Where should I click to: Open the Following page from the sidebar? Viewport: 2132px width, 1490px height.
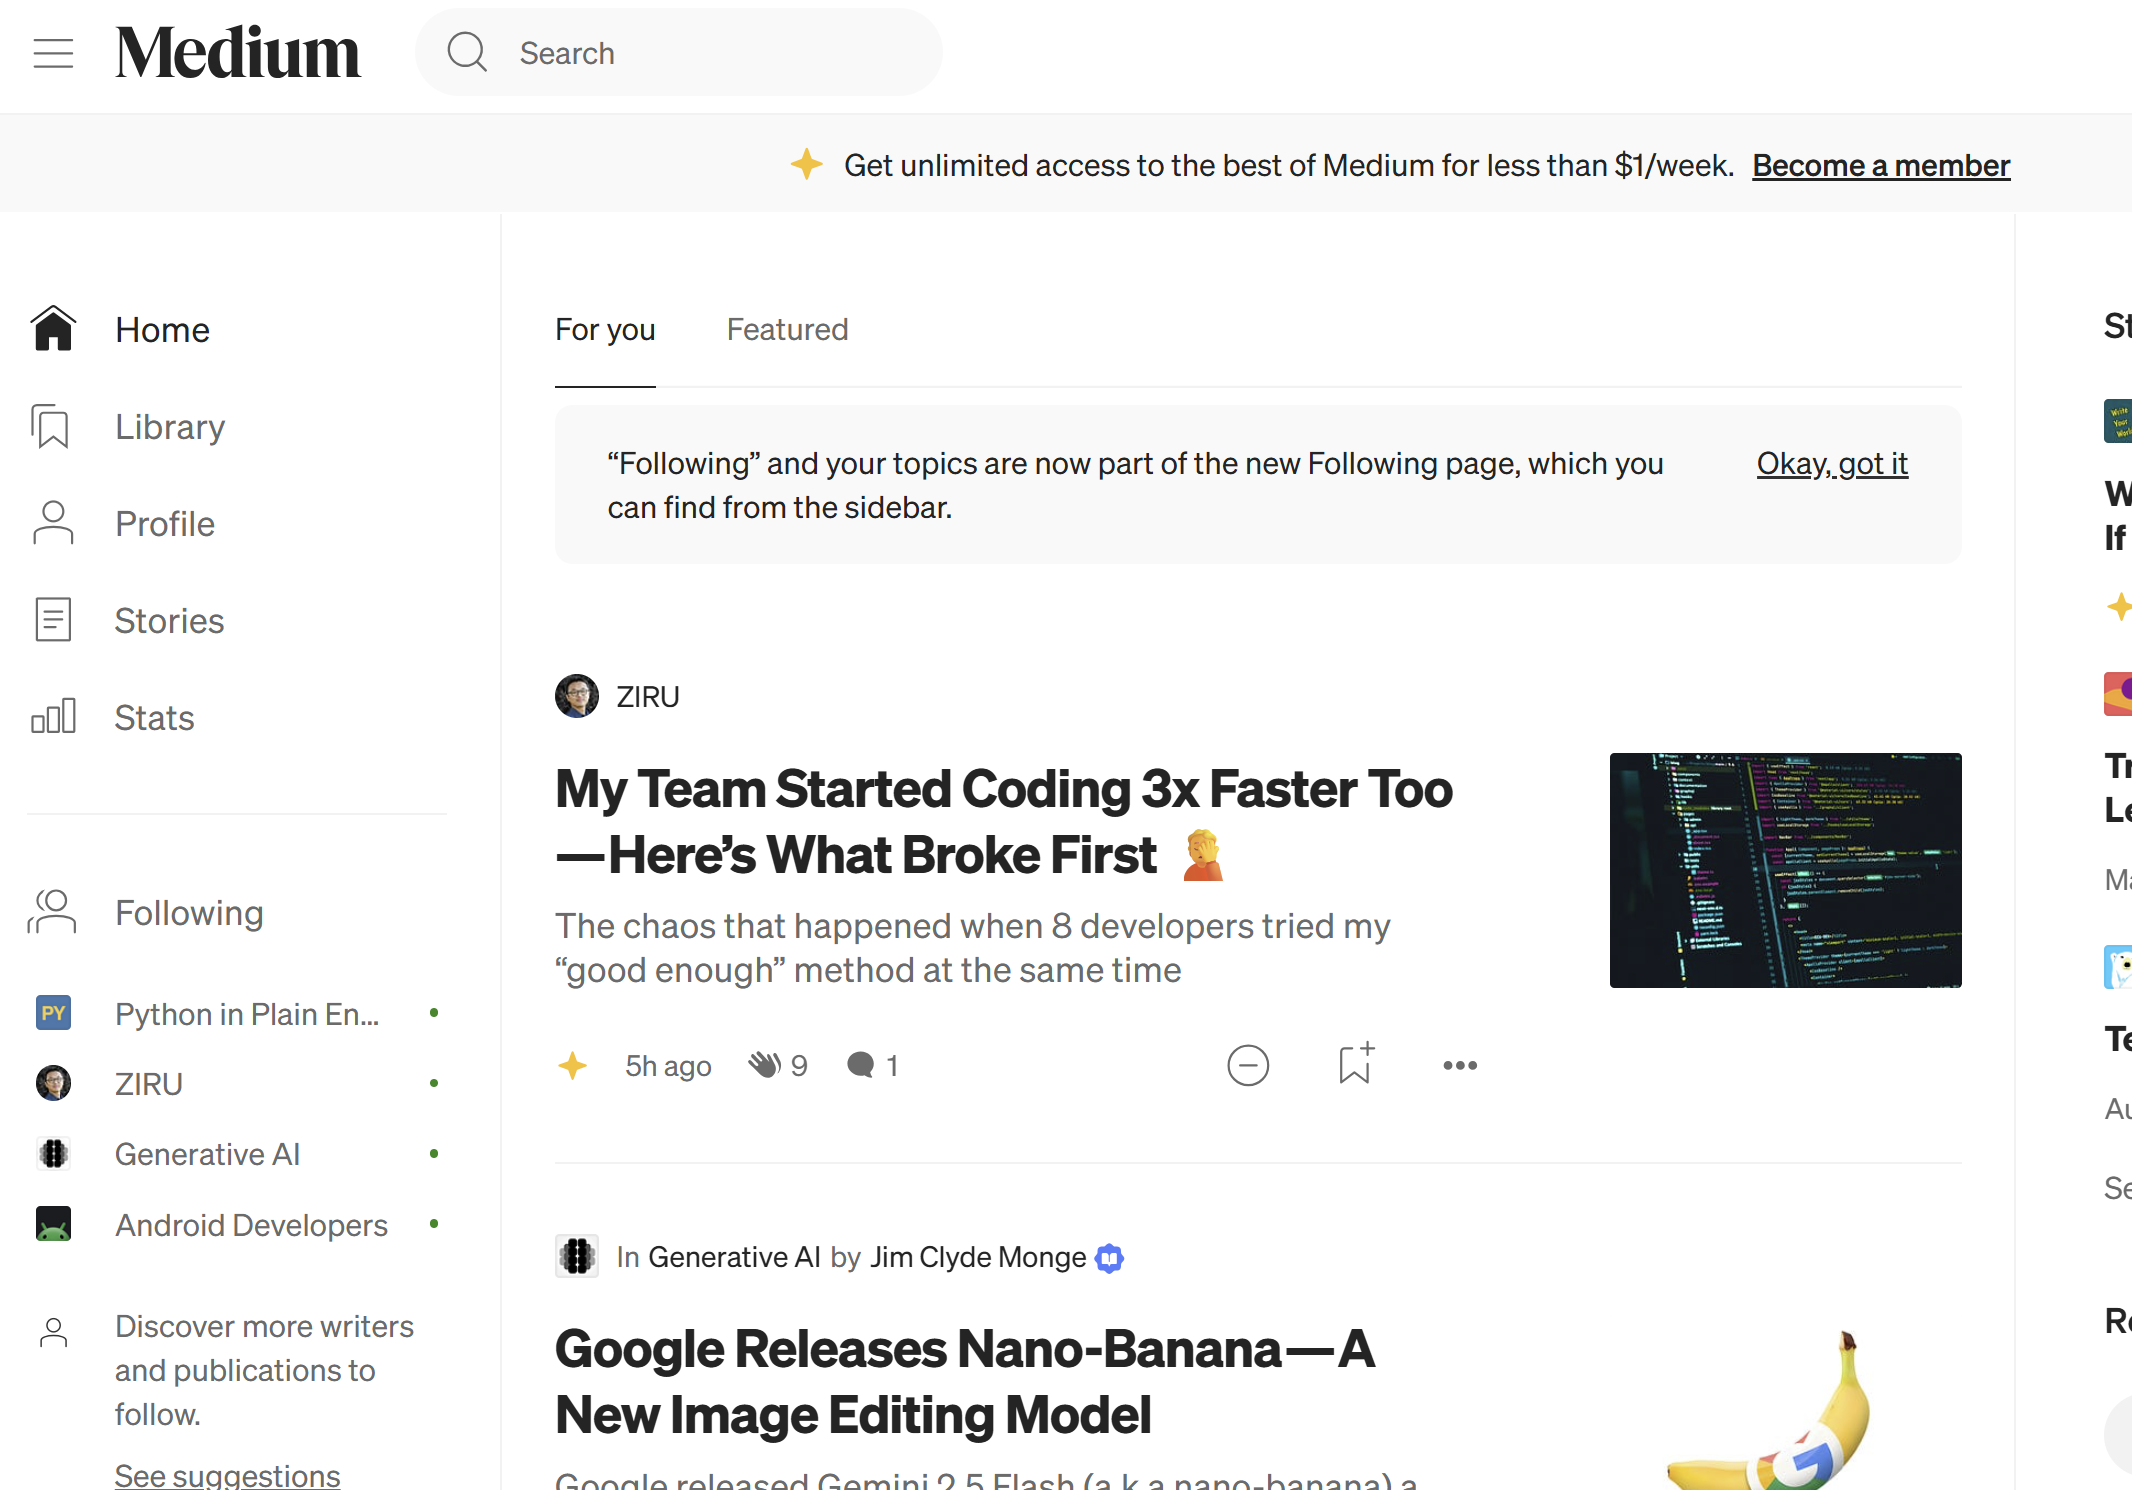[x=188, y=912]
